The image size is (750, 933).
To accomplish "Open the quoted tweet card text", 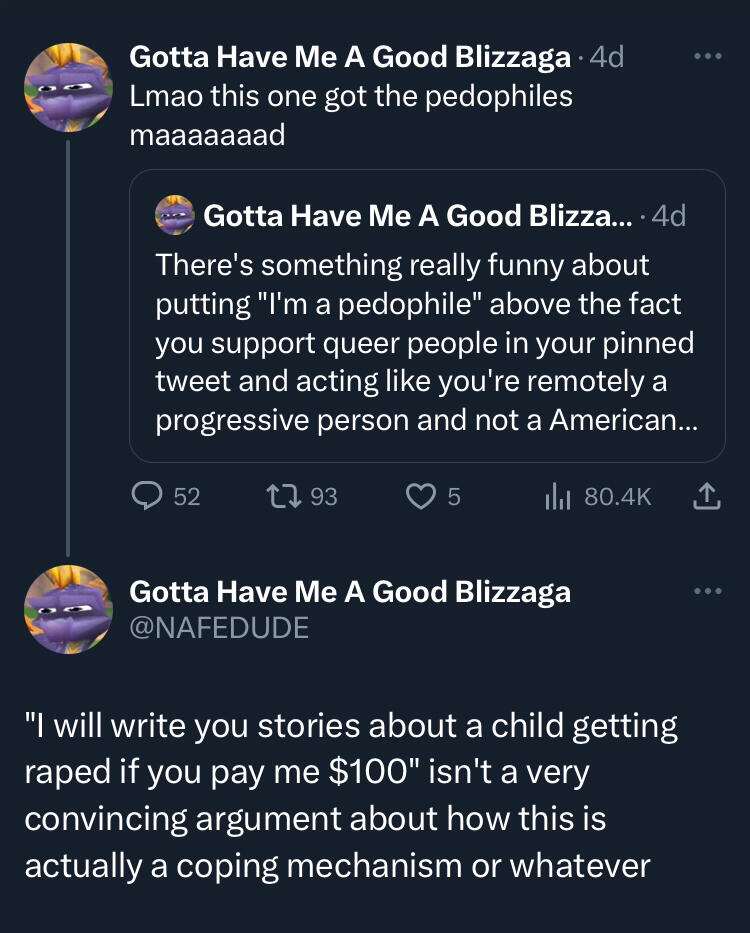I will coord(425,342).
